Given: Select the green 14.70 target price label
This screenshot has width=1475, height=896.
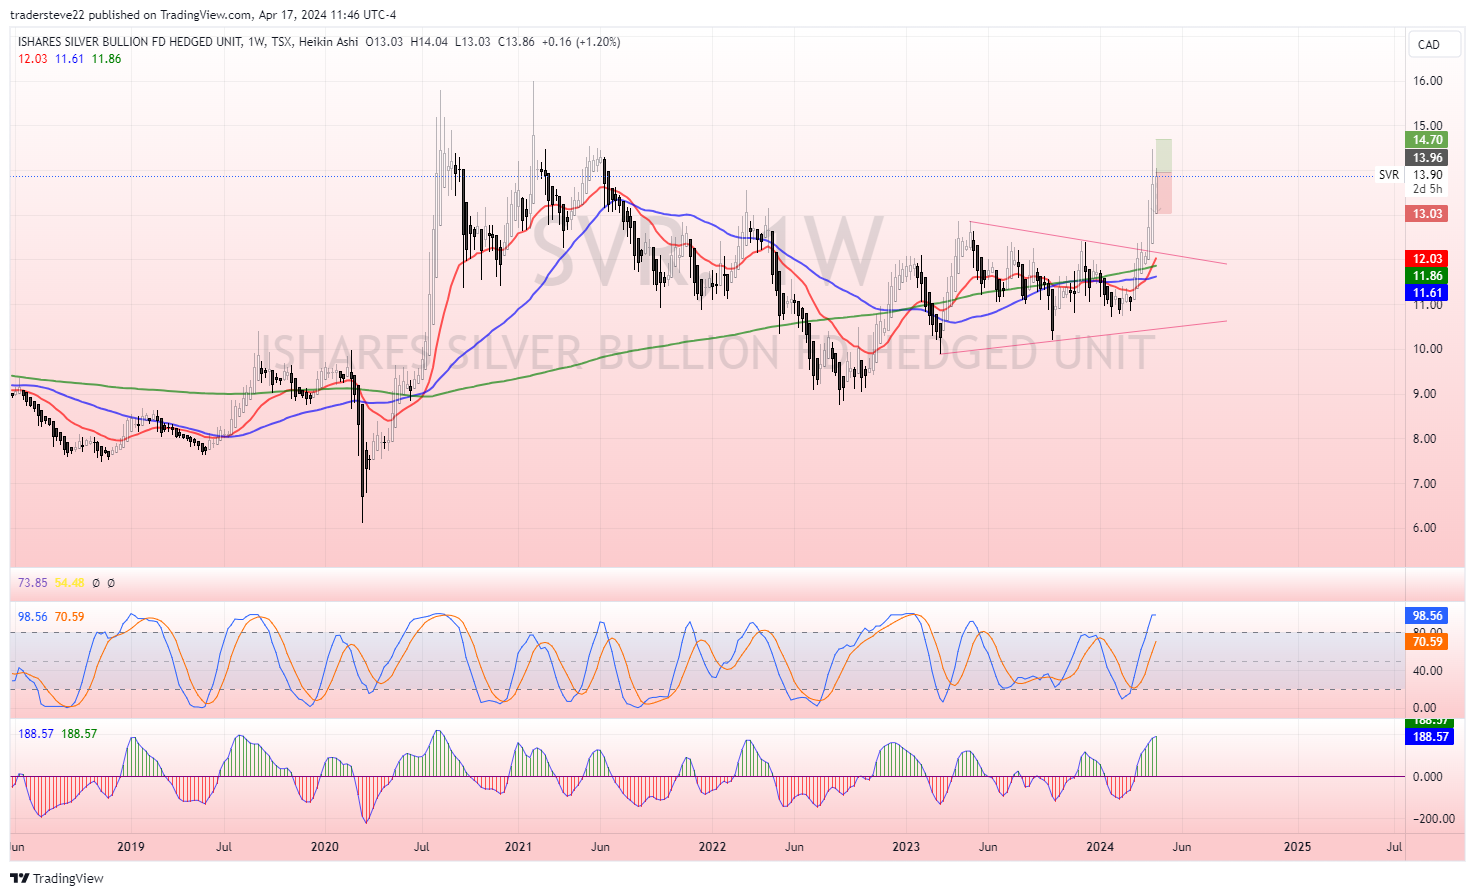Looking at the screenshot, I should (1427, 140).
